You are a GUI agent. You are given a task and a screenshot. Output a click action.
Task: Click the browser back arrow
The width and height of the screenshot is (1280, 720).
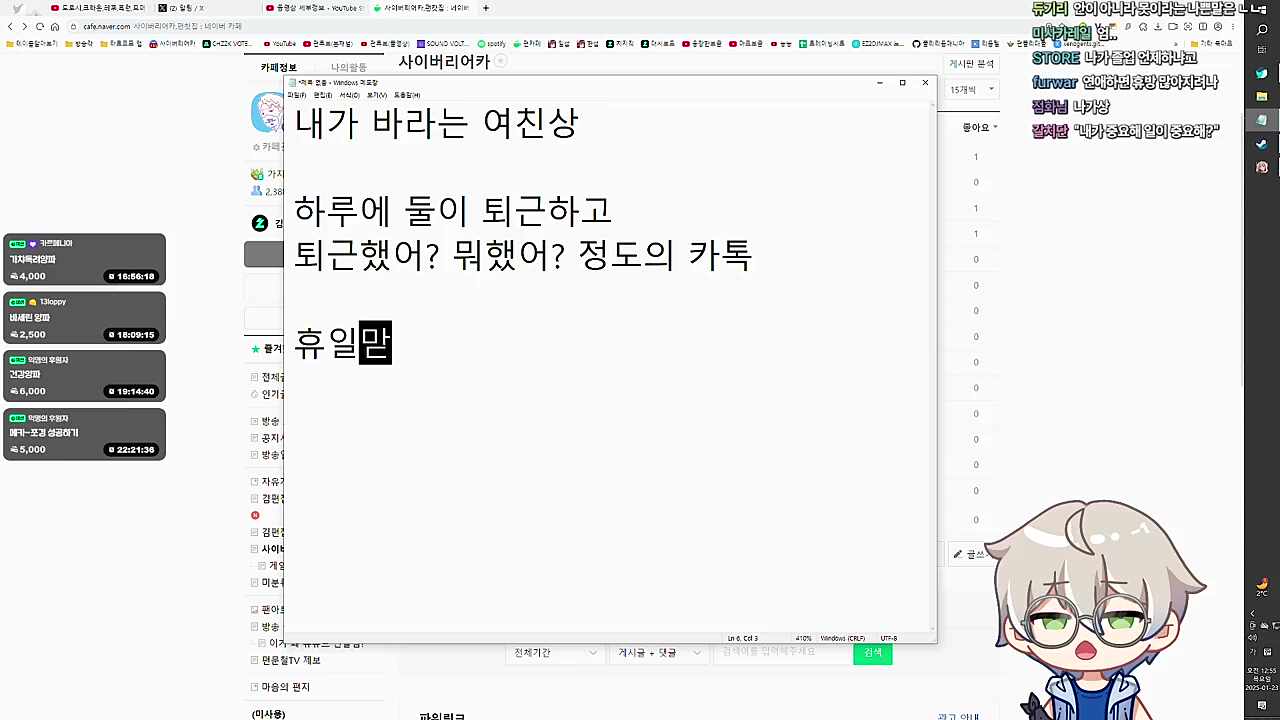pos(10,26)
